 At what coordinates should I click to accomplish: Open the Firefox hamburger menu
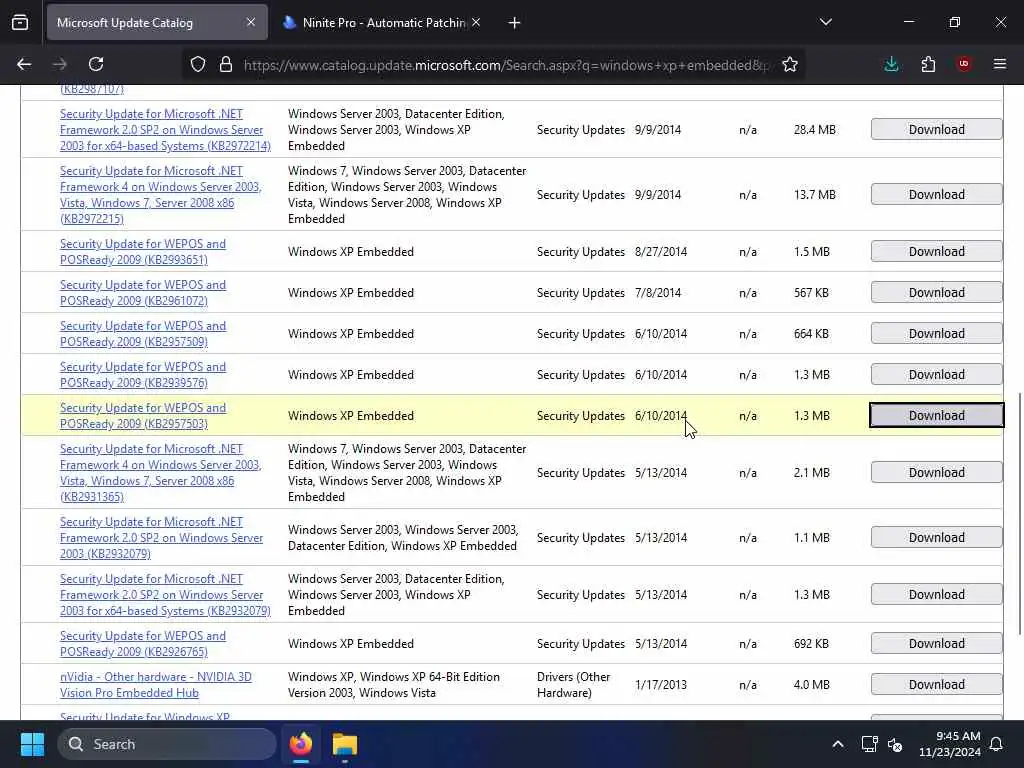(1000, 64)
